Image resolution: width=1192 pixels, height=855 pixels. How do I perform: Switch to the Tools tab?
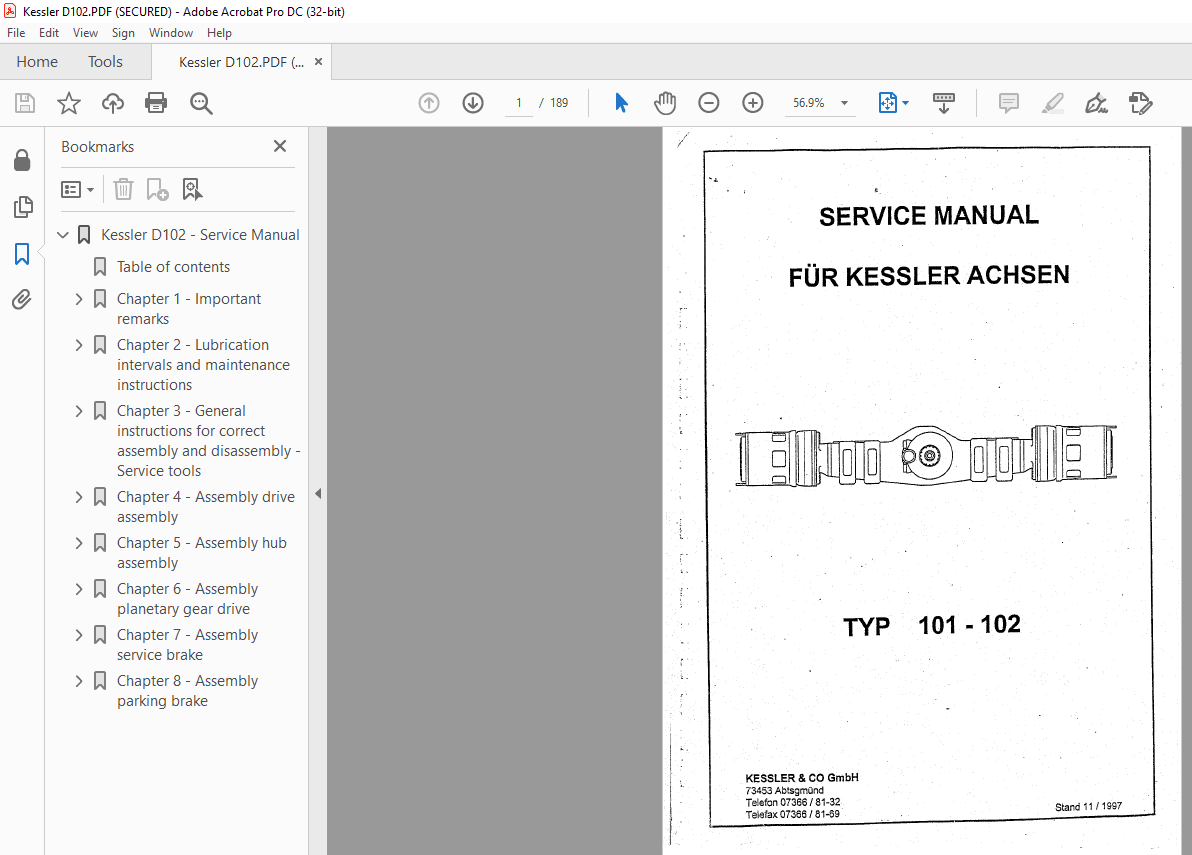(105, 61)
